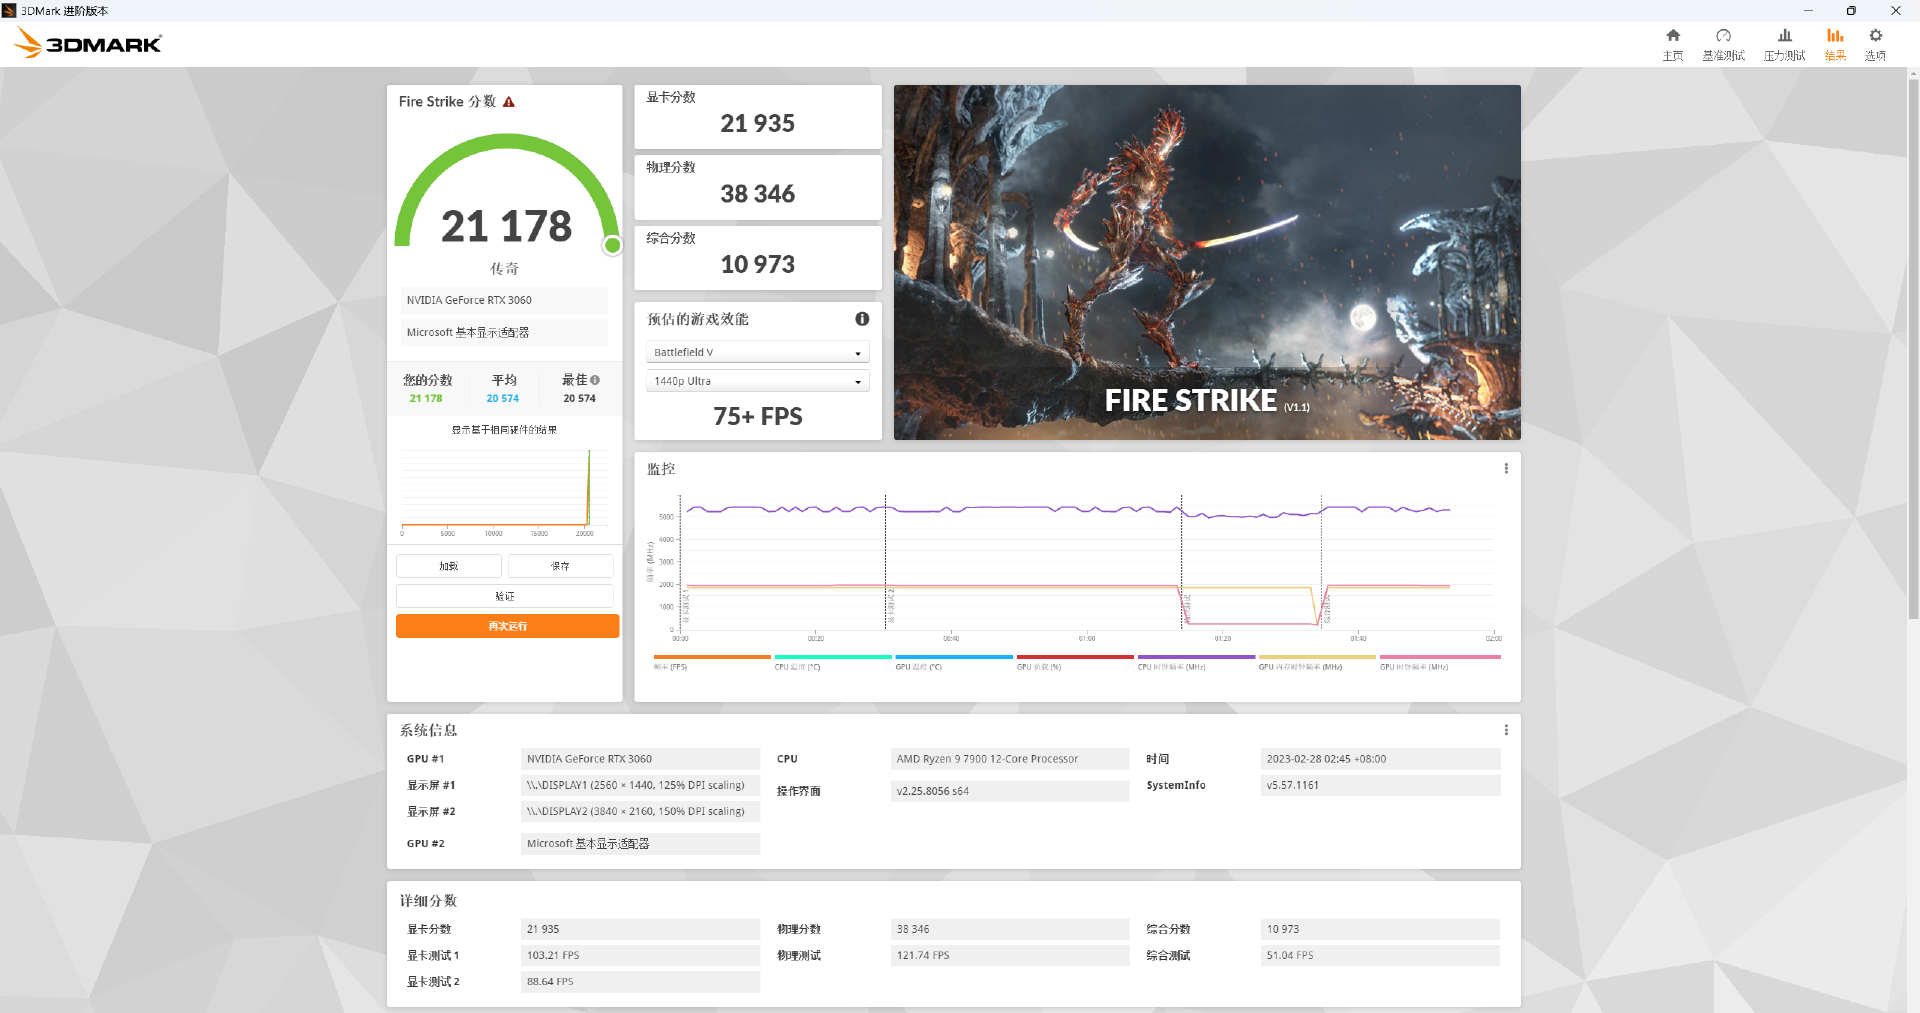Click the GPU #2 Microsoft 基本显示适配器 field
This screenshot has width=1920, height=1013.
pos(640,843)
